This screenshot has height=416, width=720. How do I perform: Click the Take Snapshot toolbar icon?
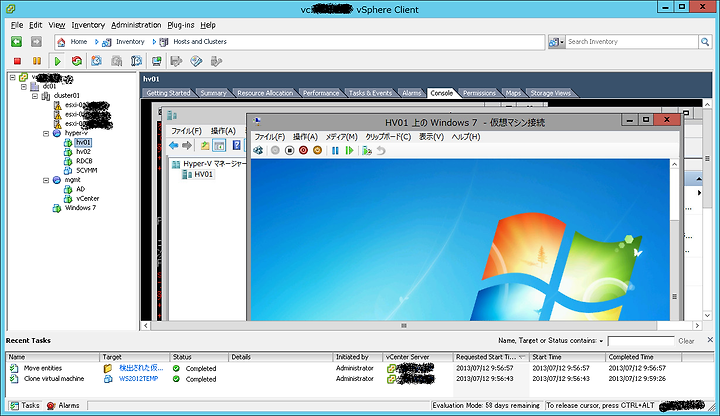96,61
